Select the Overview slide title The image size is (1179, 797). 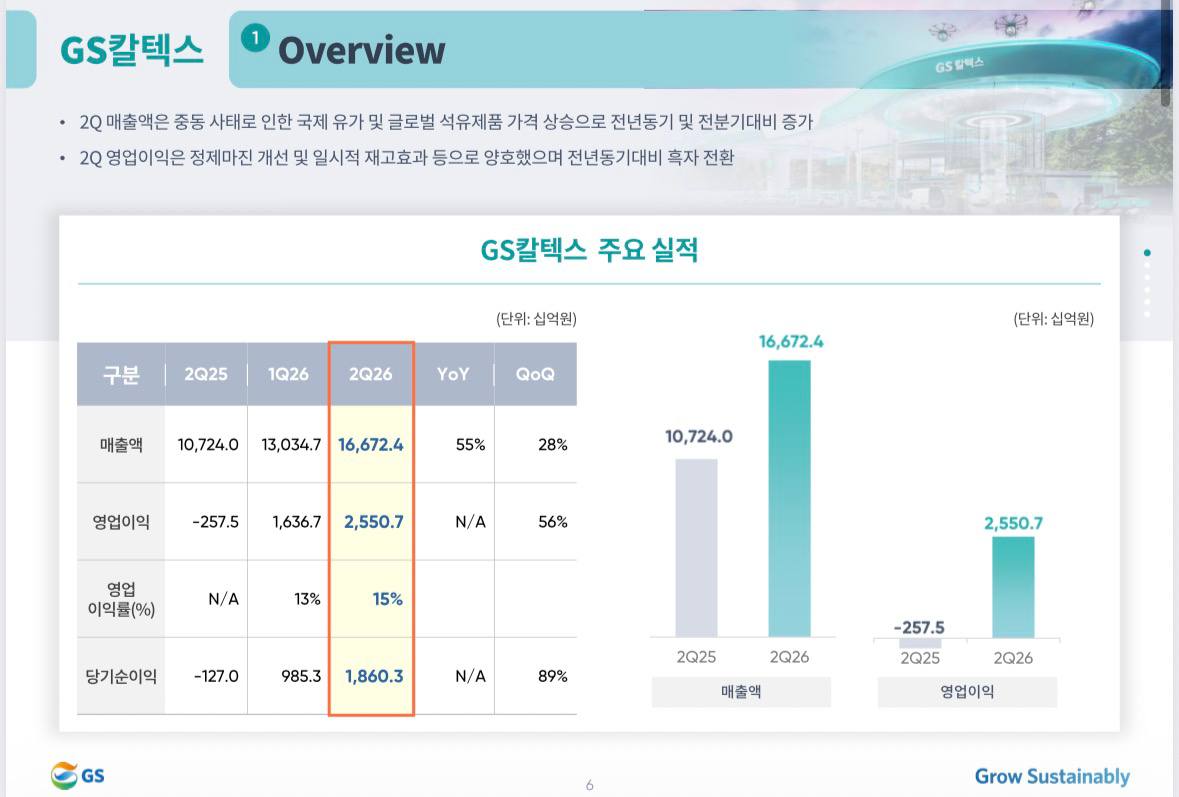pyautogui.click(x=362, y=51)
